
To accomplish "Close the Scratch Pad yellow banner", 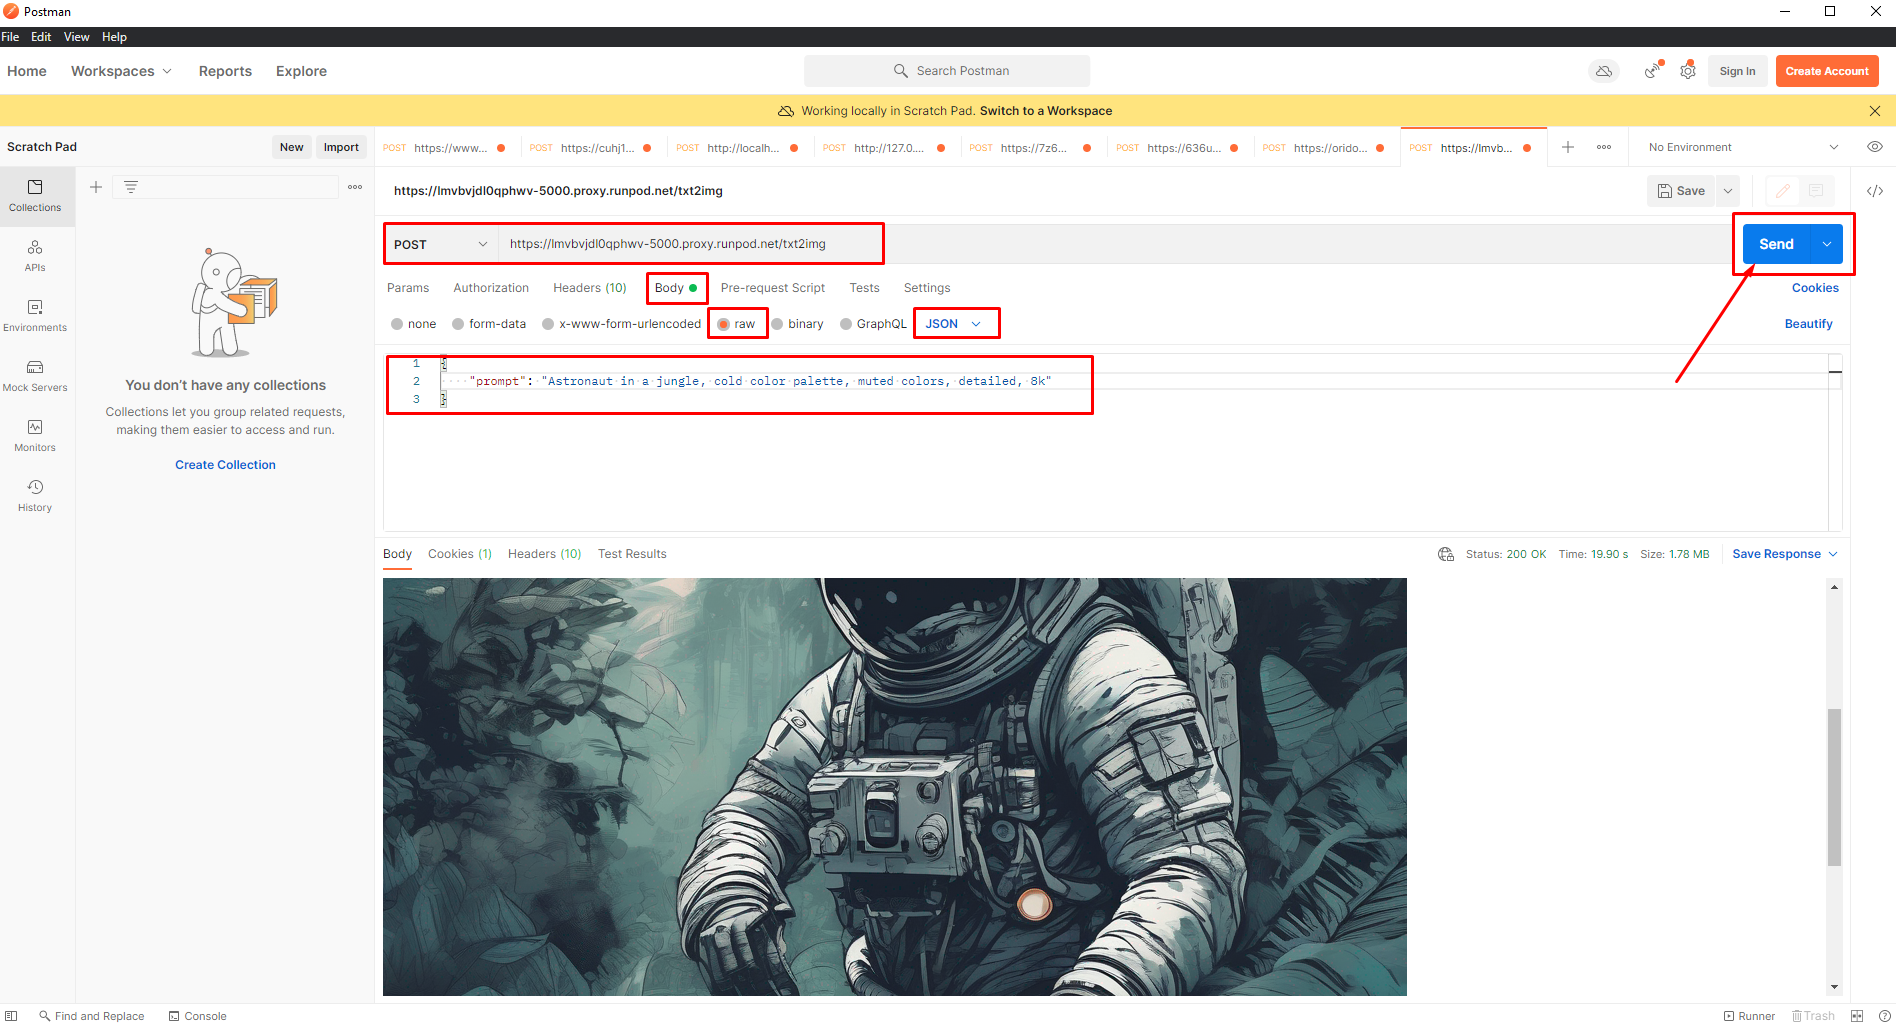I will pos(1875,111).
